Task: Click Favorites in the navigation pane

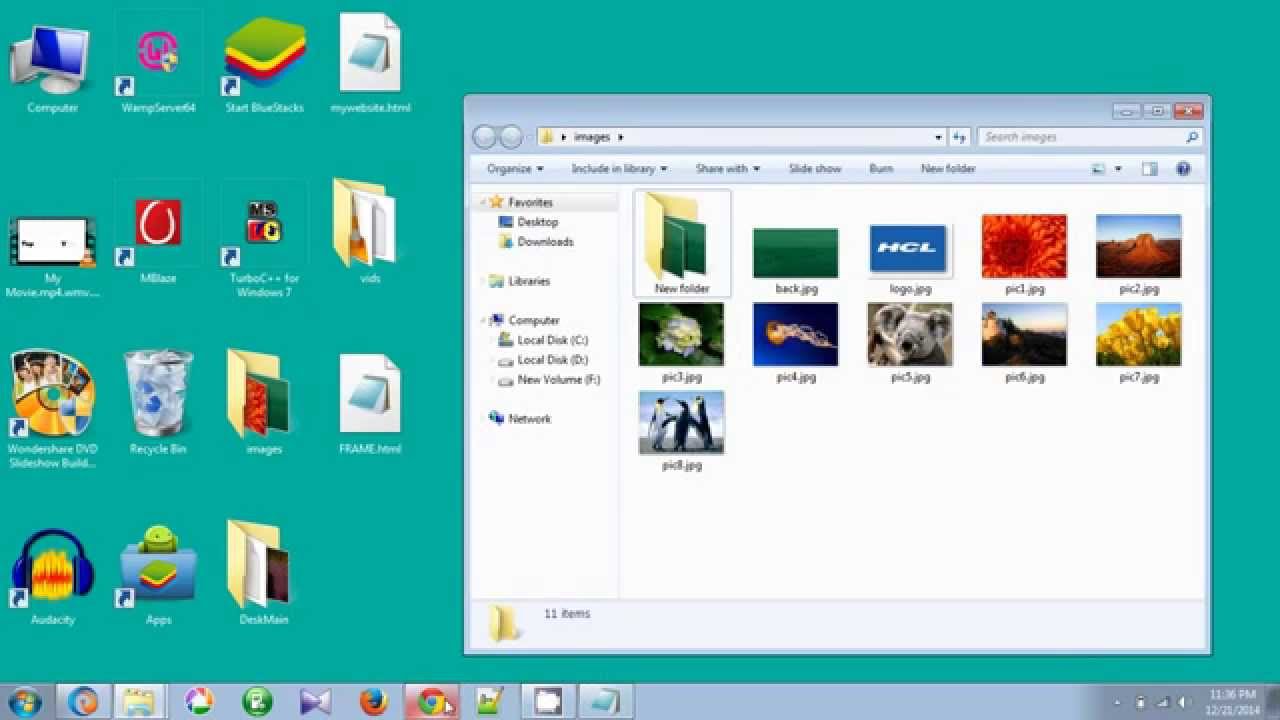Action: [529, 202]
